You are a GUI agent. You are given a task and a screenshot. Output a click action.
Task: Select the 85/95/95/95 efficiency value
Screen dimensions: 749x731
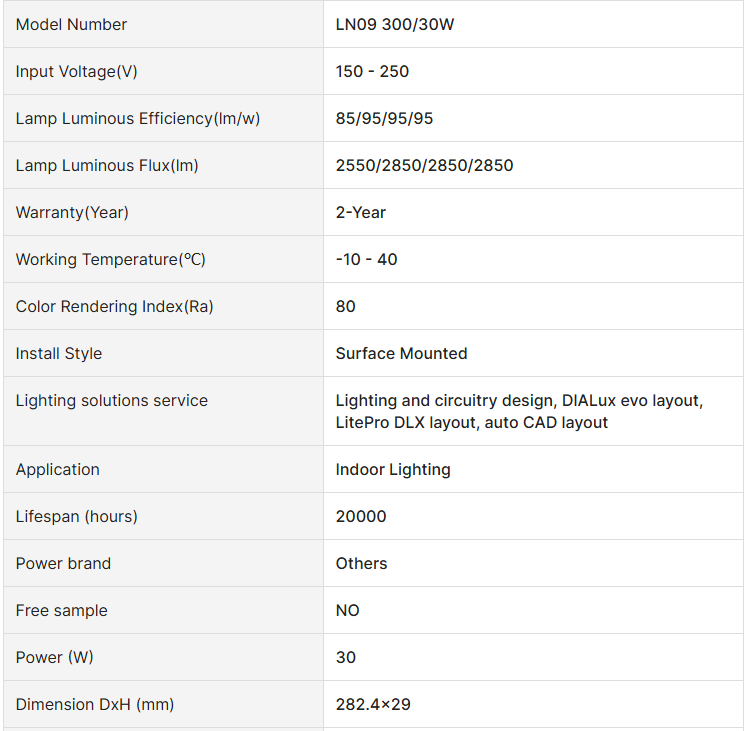[384, 118]
